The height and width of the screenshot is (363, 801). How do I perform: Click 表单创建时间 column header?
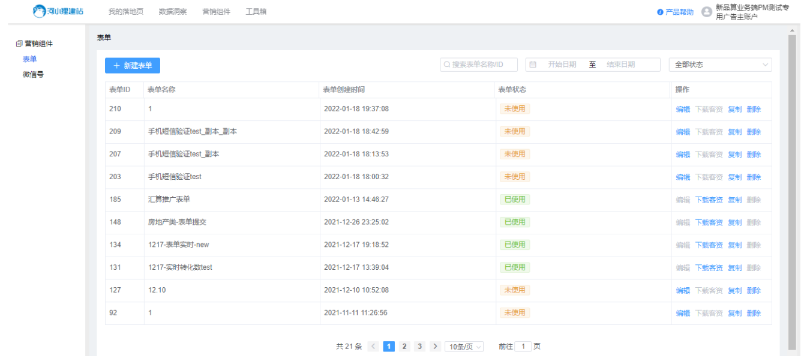tap(344, 90)
